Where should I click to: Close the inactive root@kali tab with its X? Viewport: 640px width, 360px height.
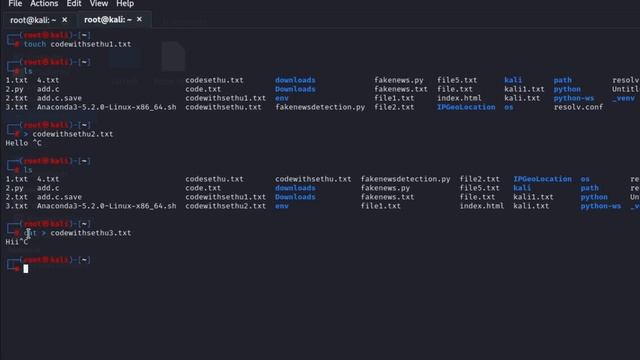coord(64,20)
